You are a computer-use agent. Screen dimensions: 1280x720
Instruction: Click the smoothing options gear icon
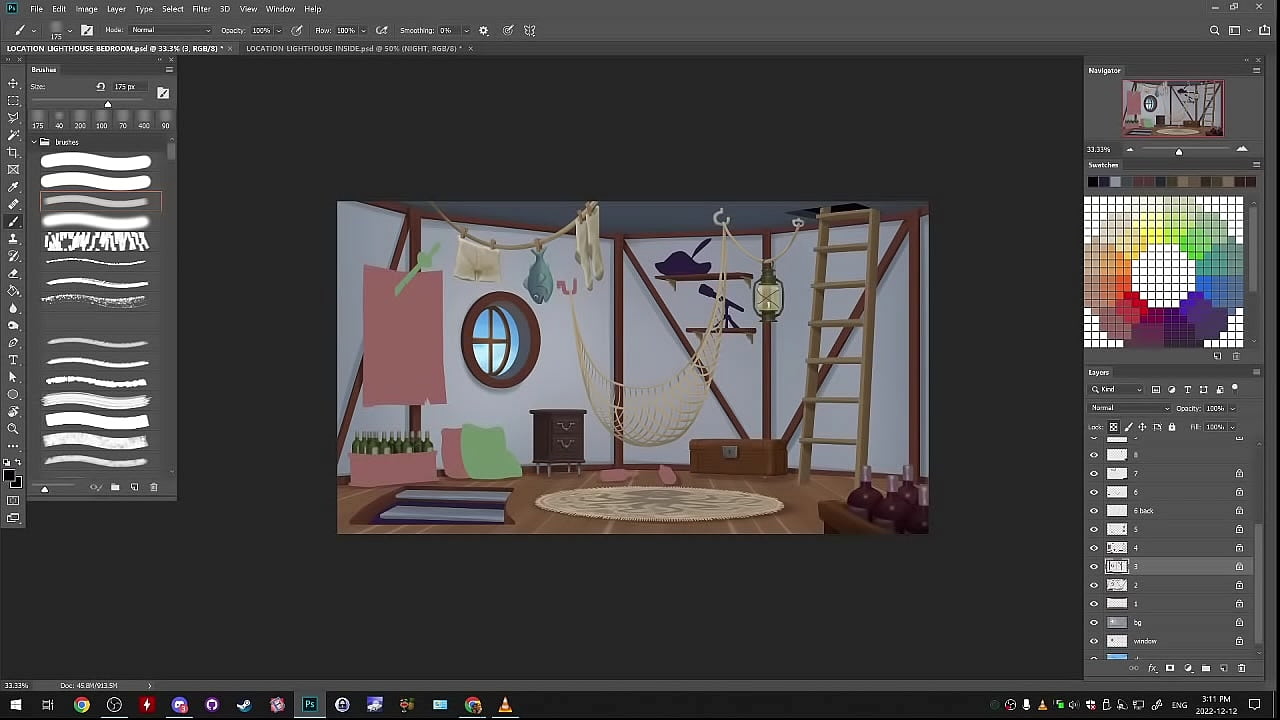coord(484,30)
